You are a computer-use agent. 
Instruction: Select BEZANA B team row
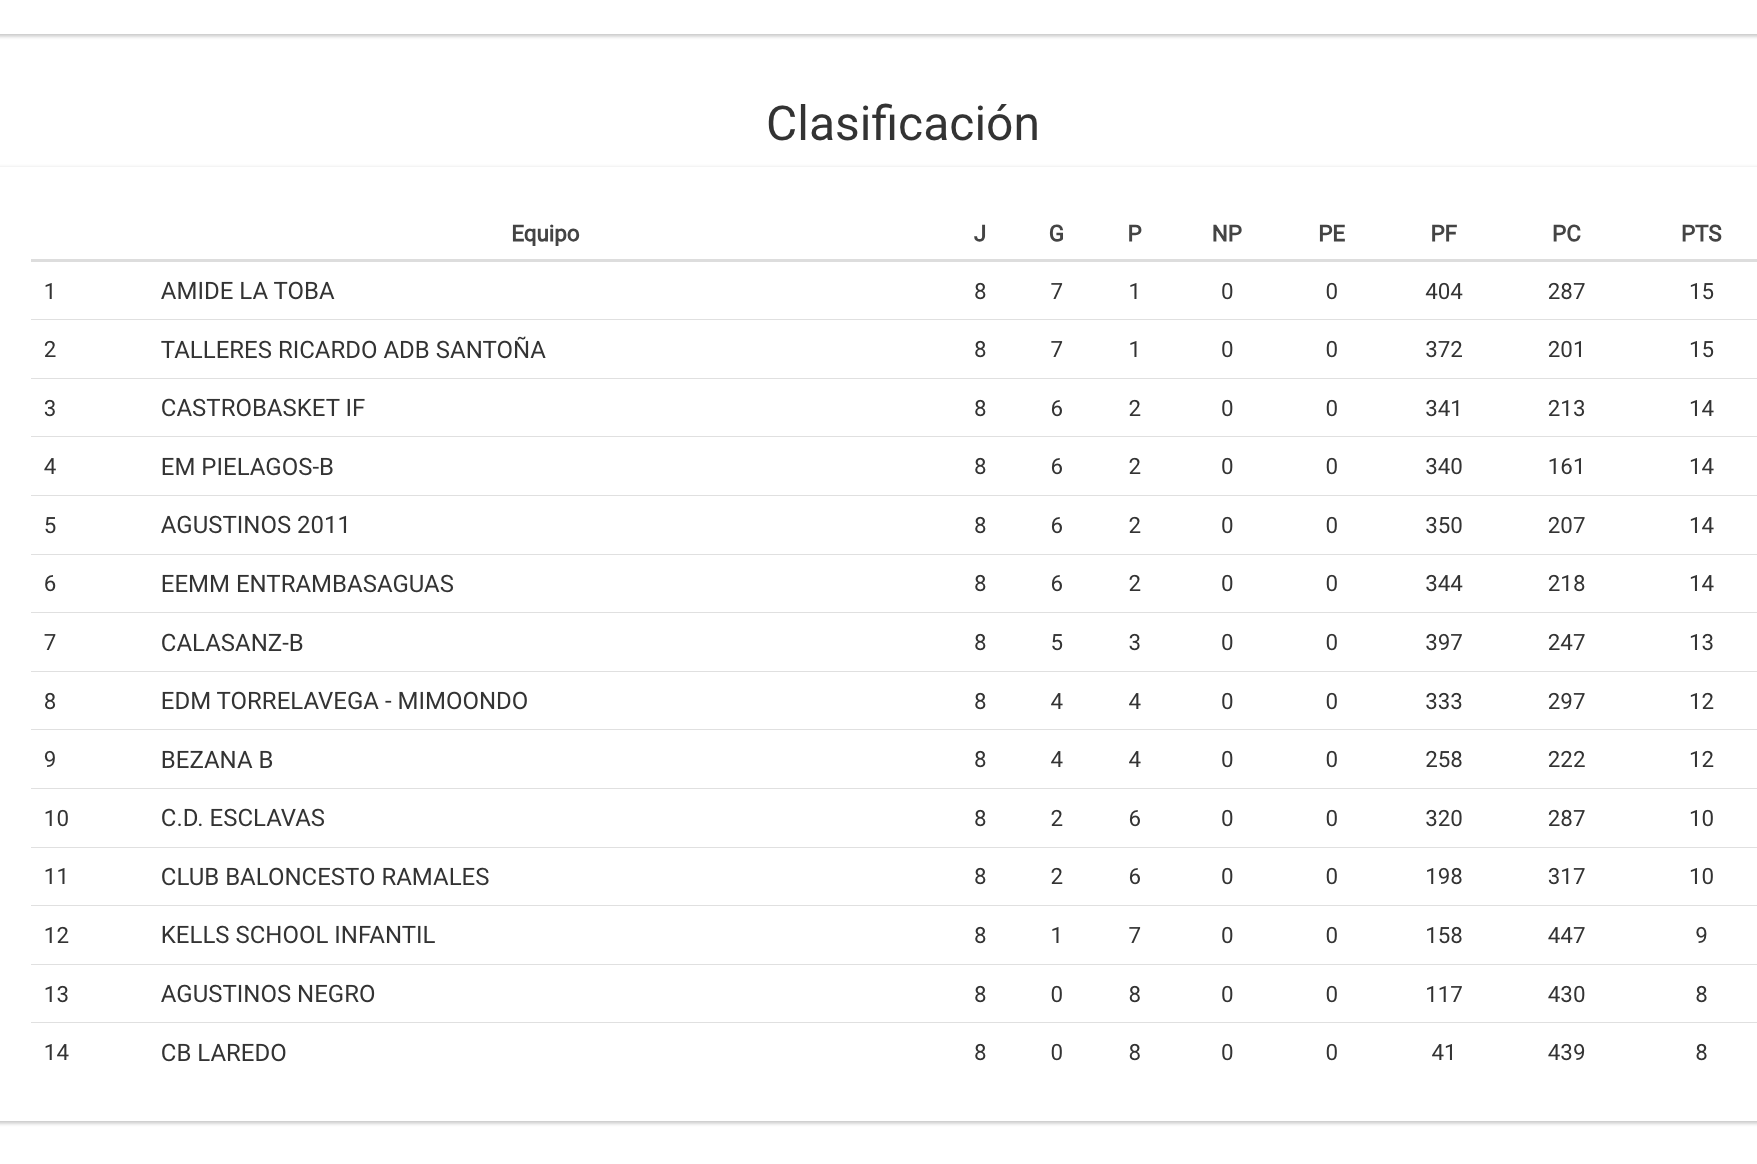217,760
